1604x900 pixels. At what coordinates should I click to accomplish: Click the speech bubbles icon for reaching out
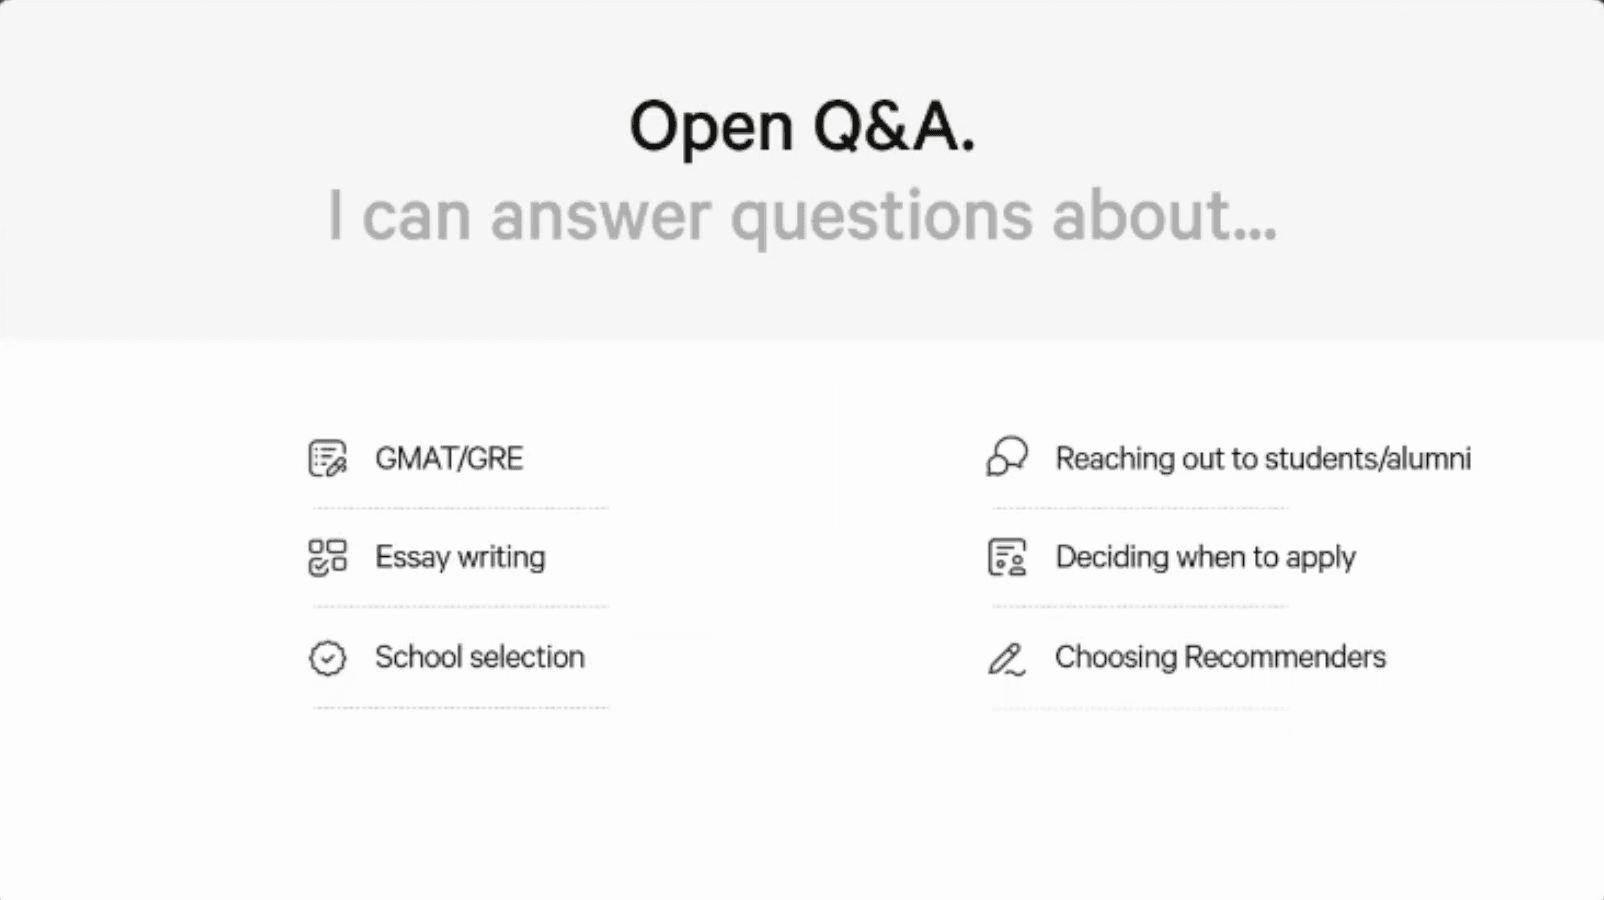coord(1007,457)
